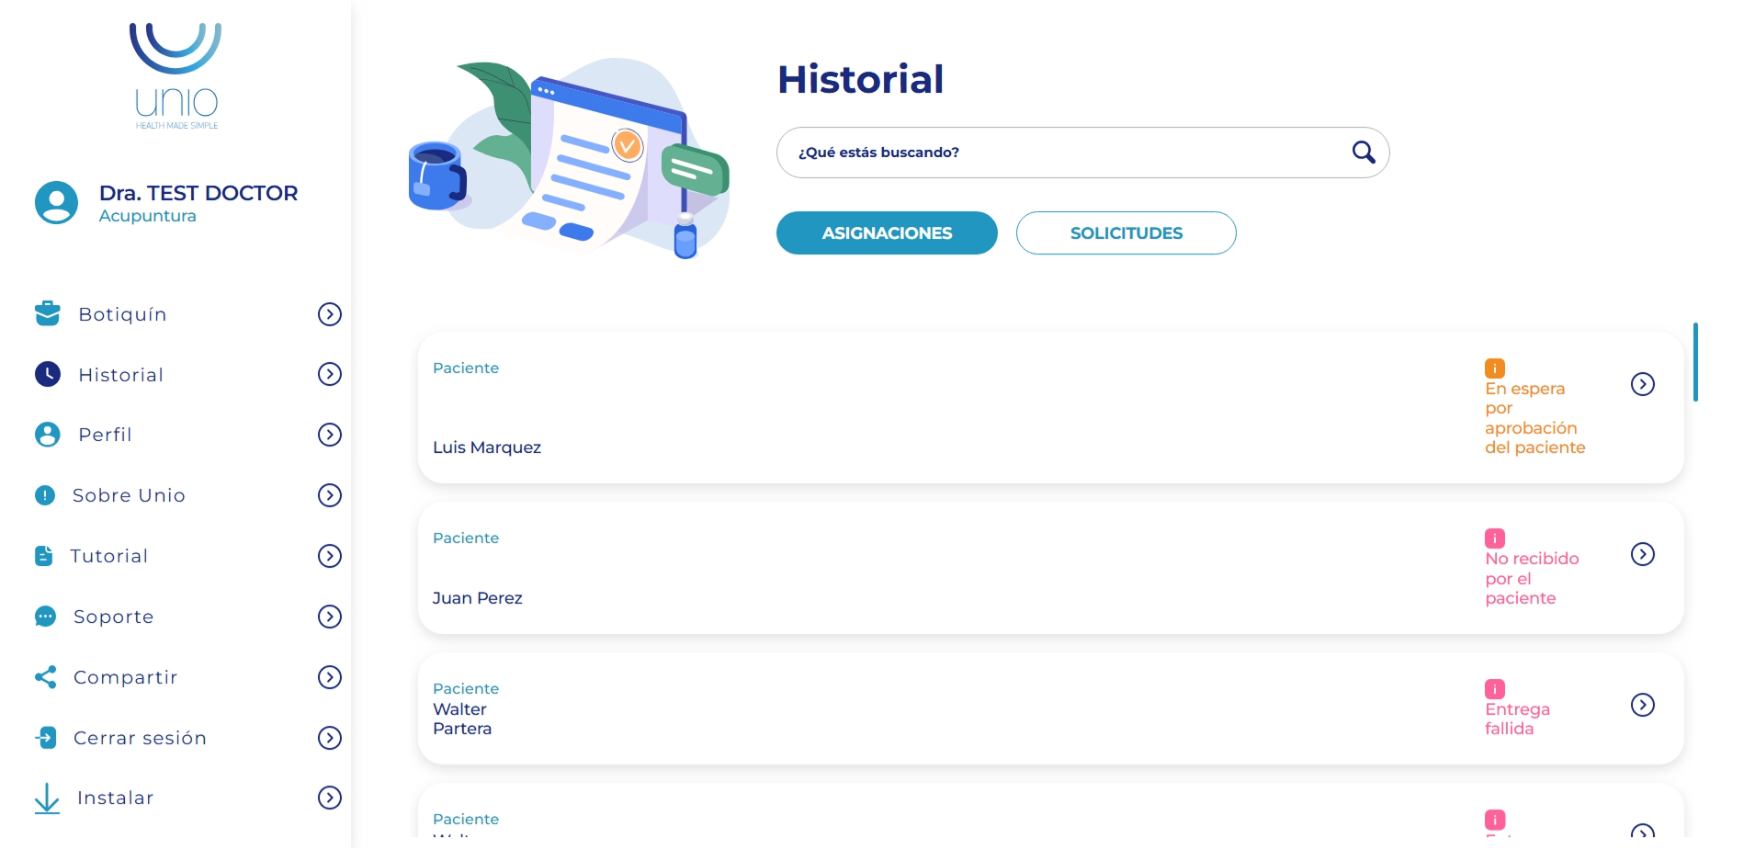
Task: Click the Instalar download icon
Action: [47, 798]
